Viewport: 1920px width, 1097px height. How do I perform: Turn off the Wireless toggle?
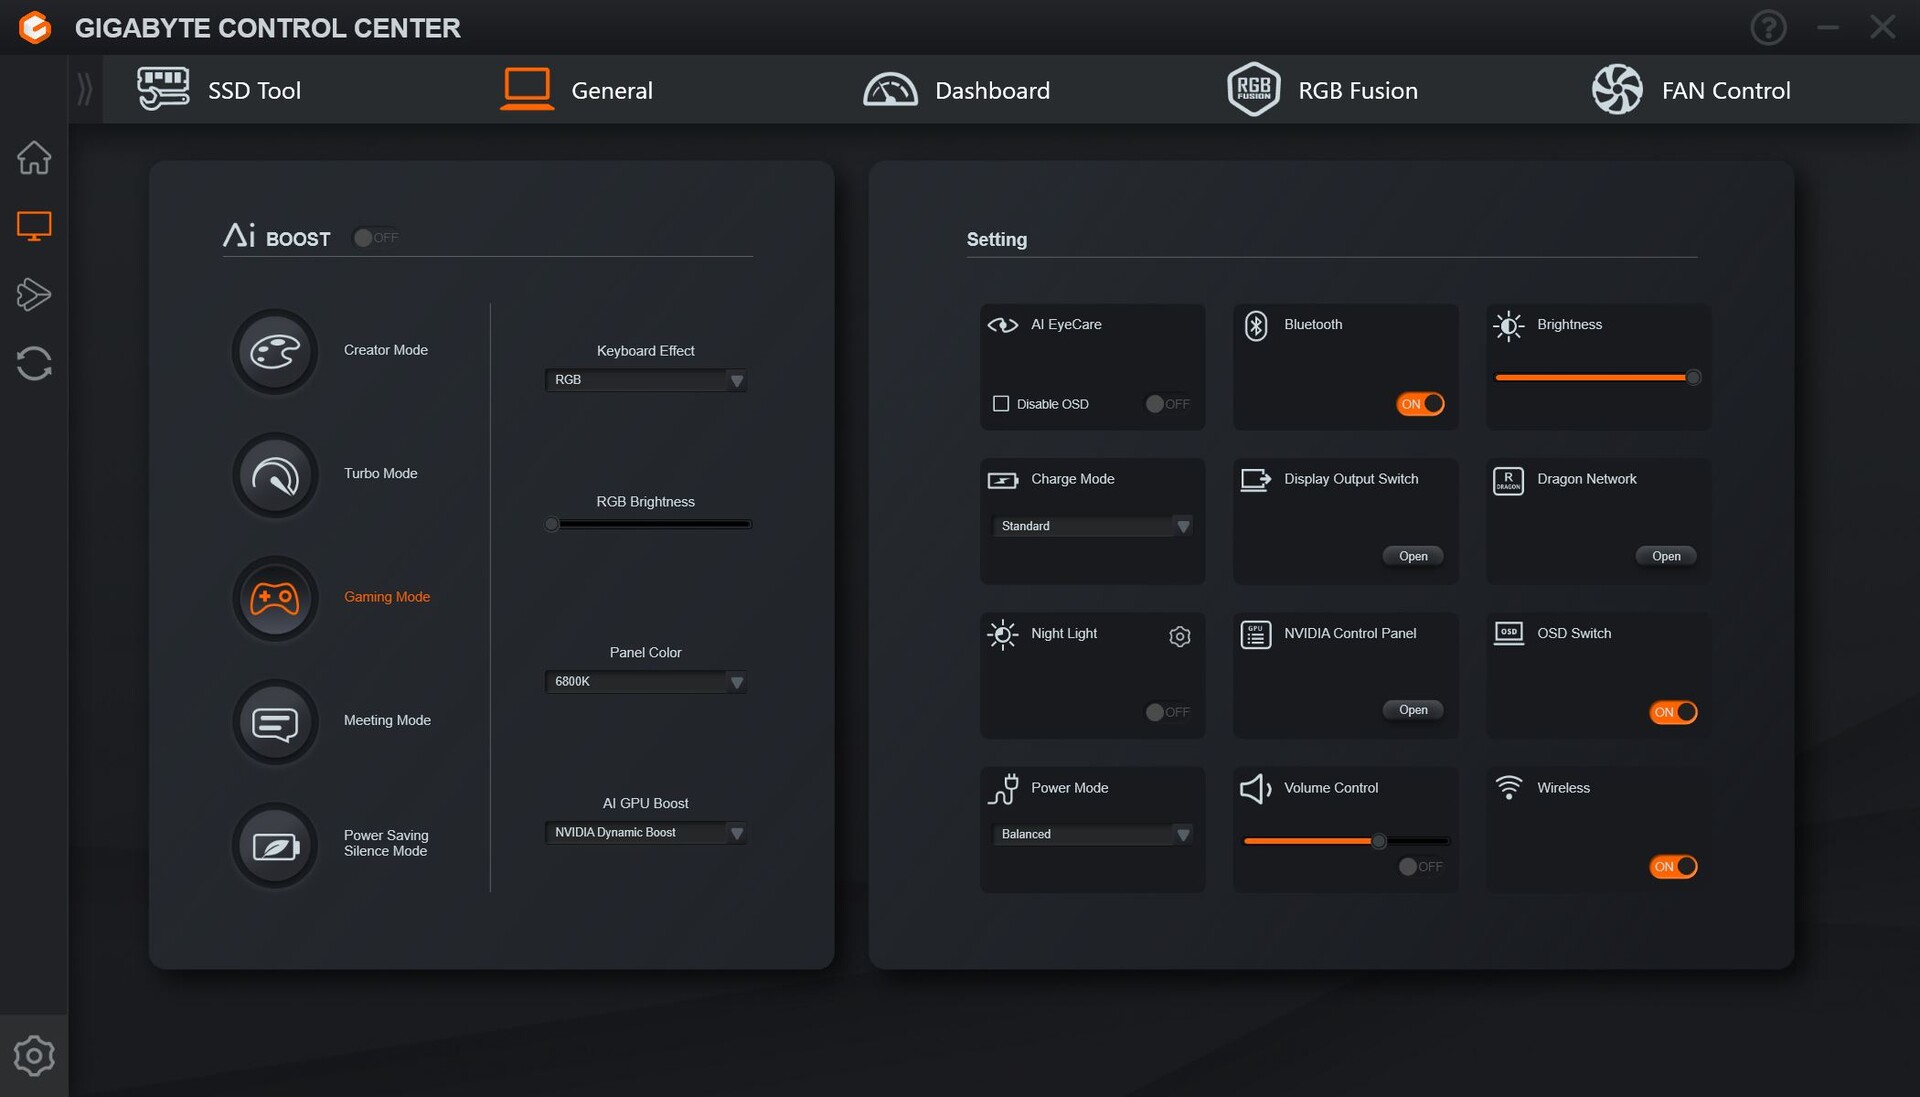pos(1673,867)
